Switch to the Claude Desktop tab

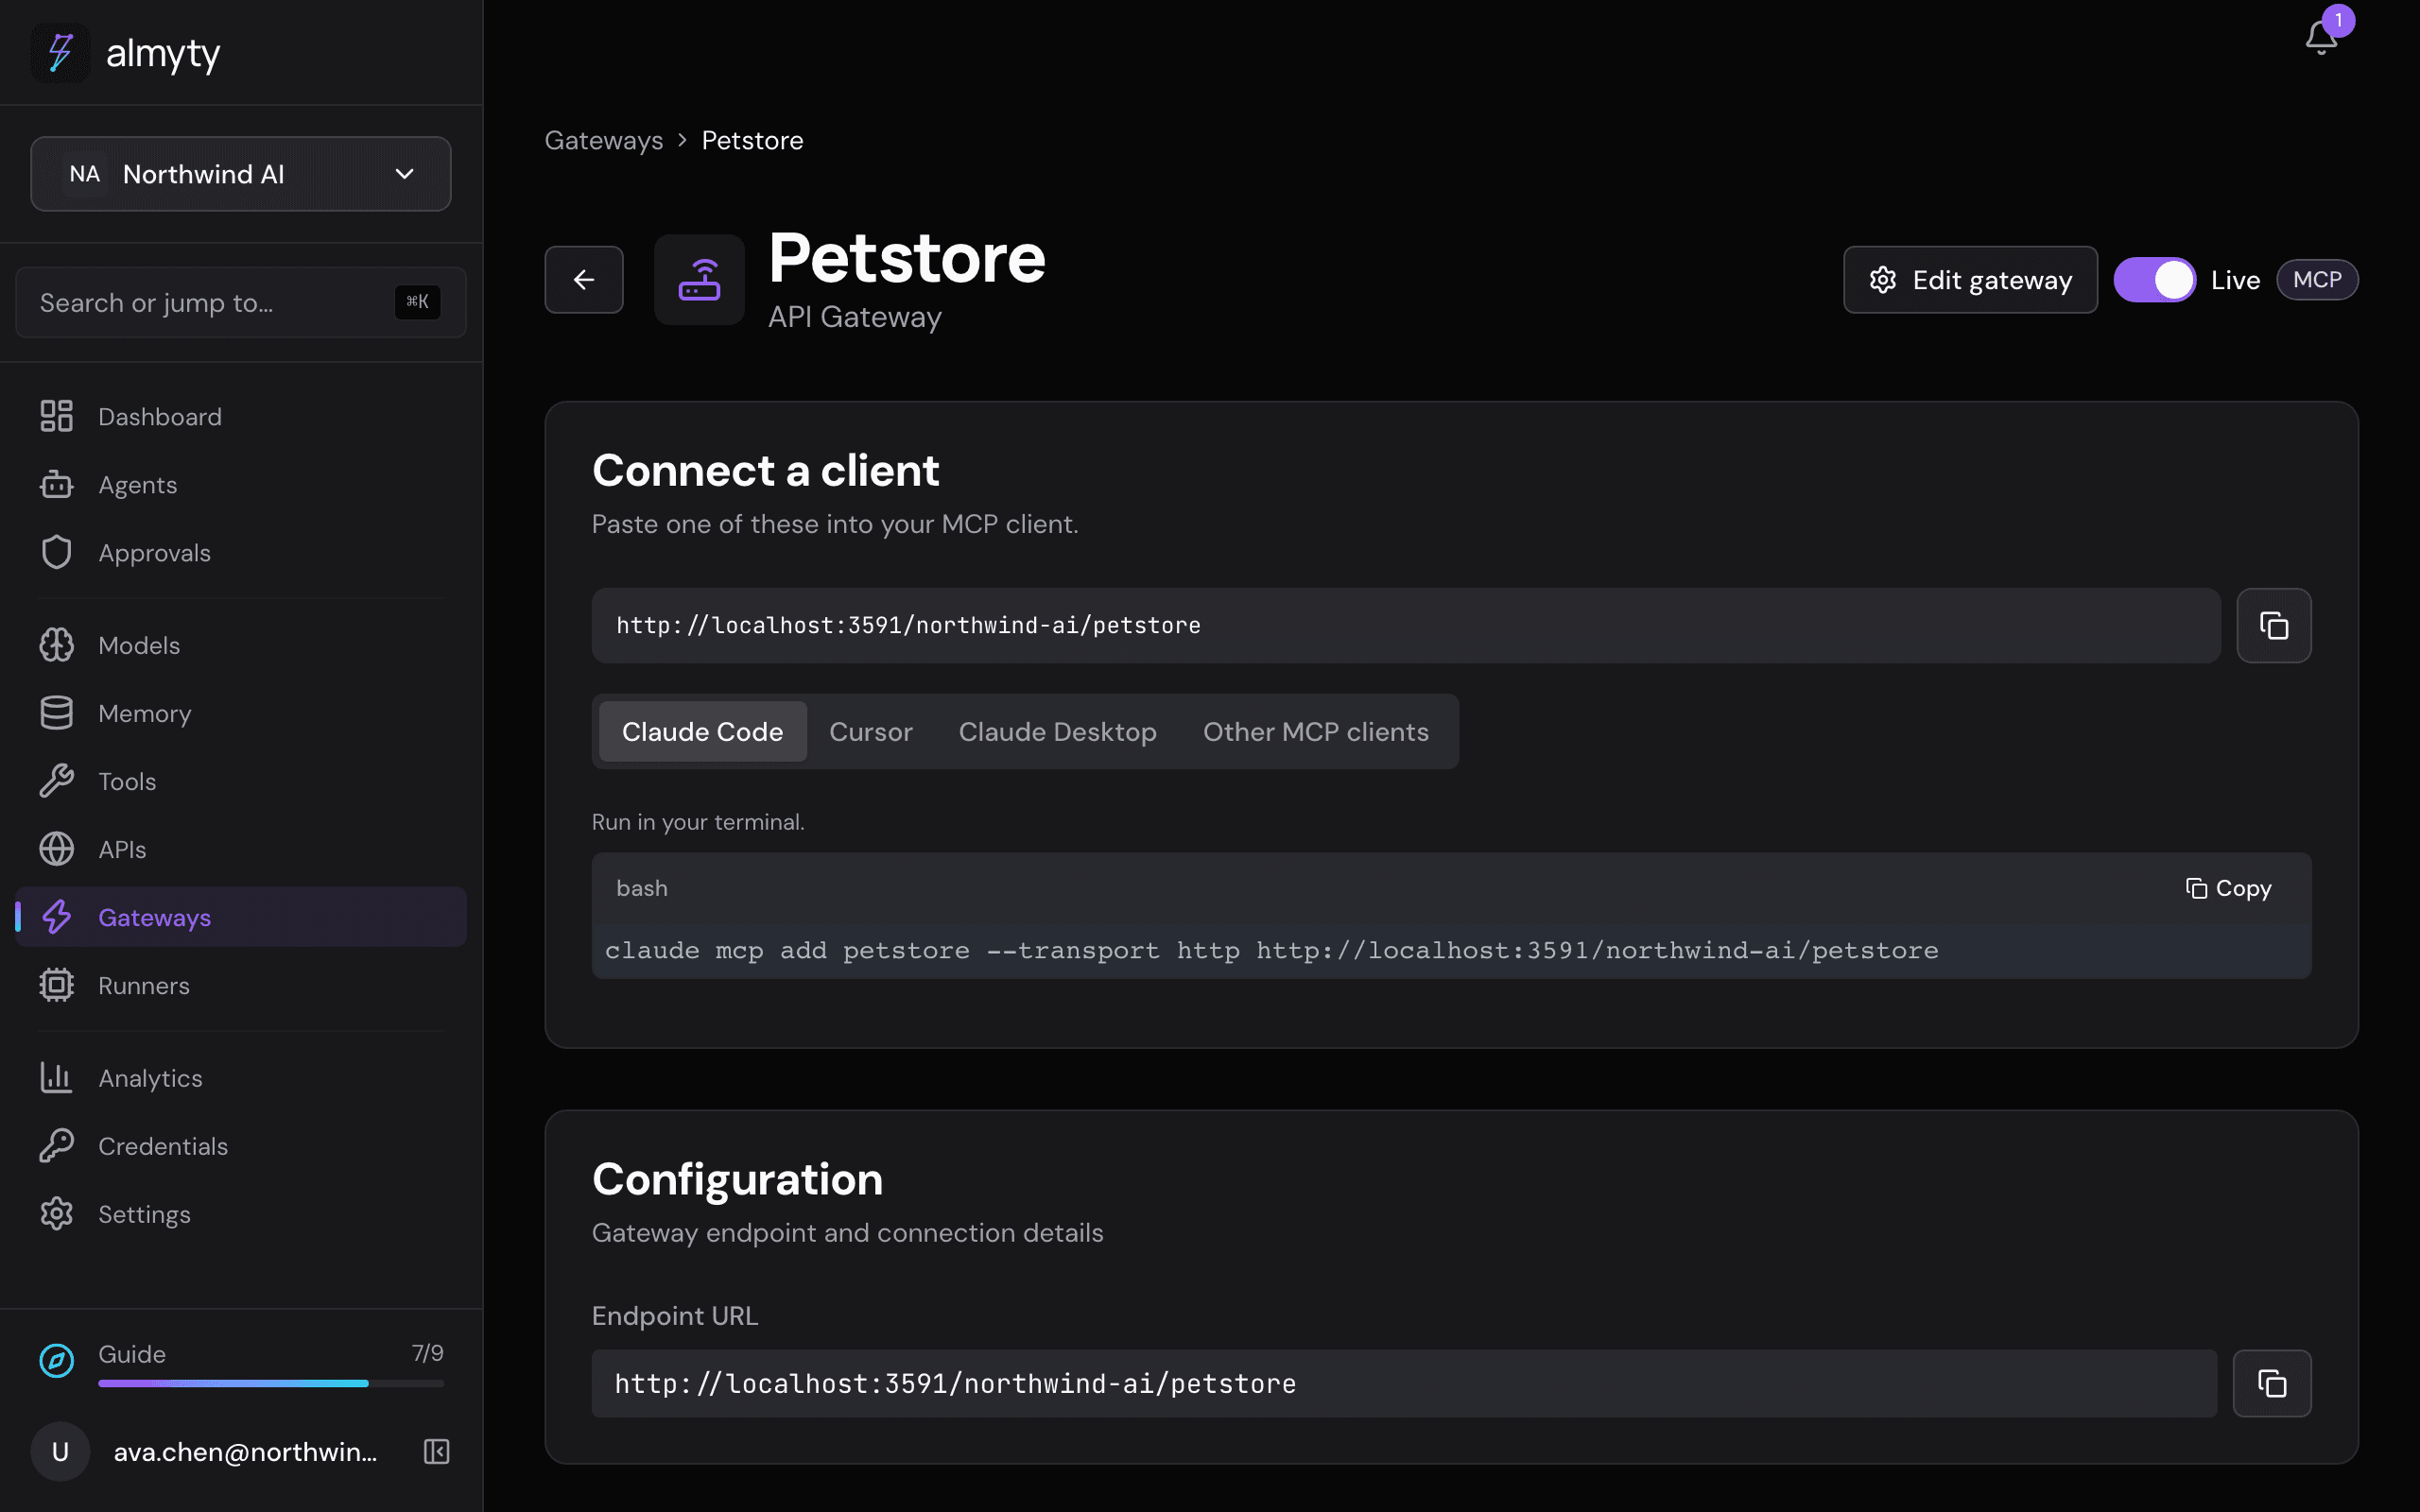coord(1057,731)
